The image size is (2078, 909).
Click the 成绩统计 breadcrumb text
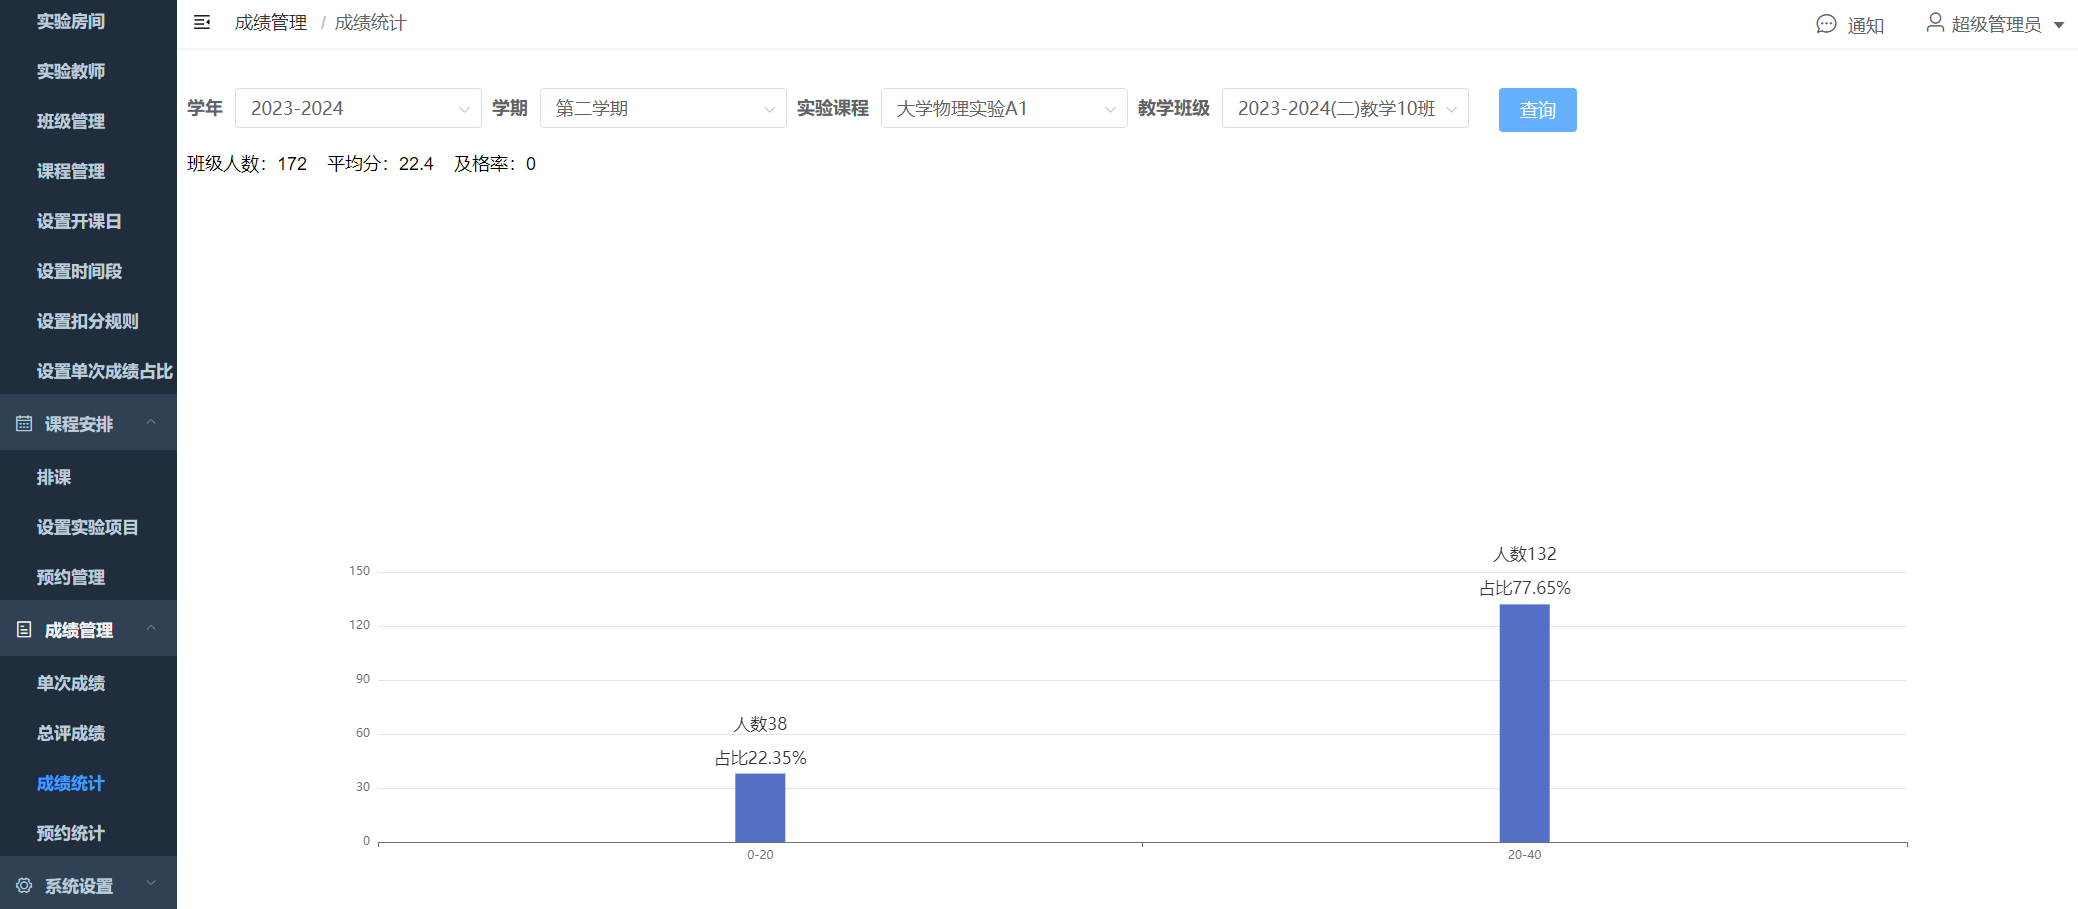pyautogui.click(x=370, y=23)
